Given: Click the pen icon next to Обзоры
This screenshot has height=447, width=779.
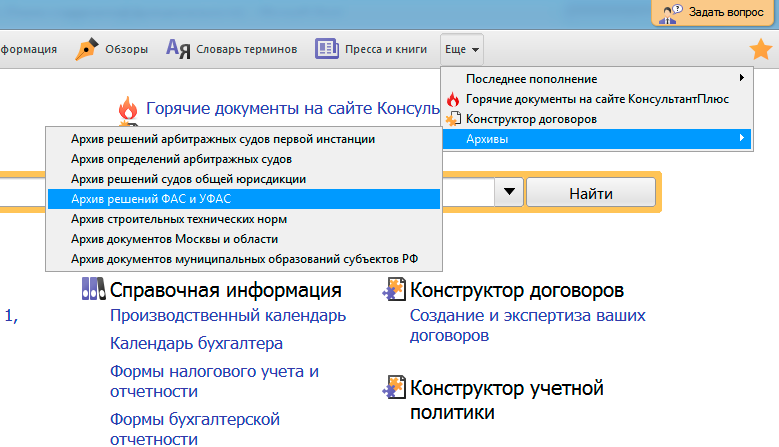Looking at the screenshot, I should (x=86, y=49).
